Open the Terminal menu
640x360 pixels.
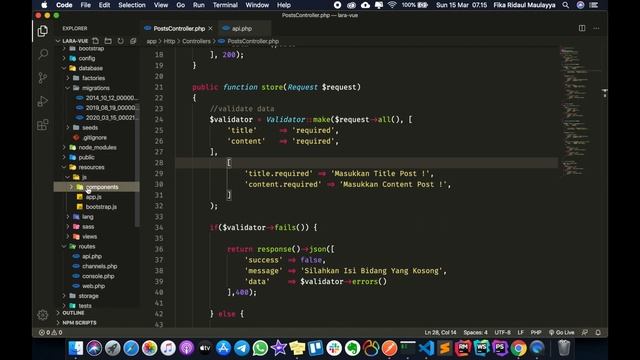pos(225,5)
